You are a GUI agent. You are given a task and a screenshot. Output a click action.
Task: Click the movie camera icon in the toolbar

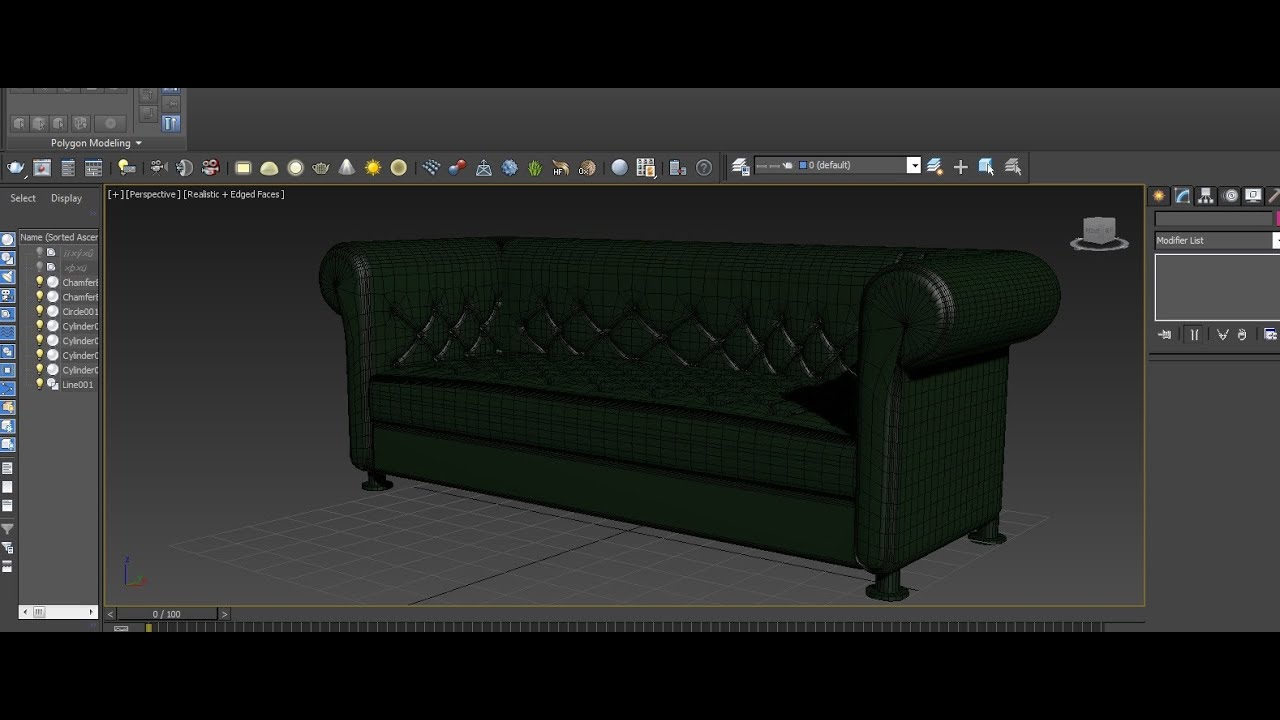point(158,168)
